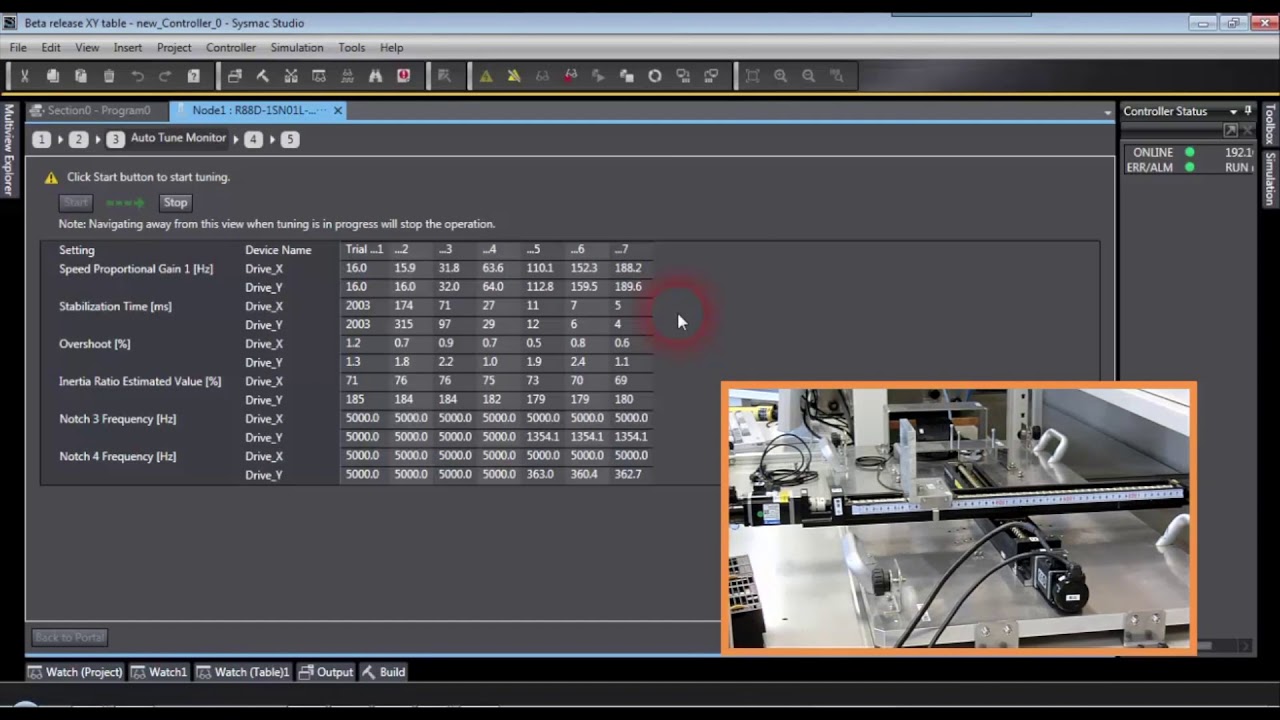
Task: Click the binoculars search icon
Action: [375, 76]
